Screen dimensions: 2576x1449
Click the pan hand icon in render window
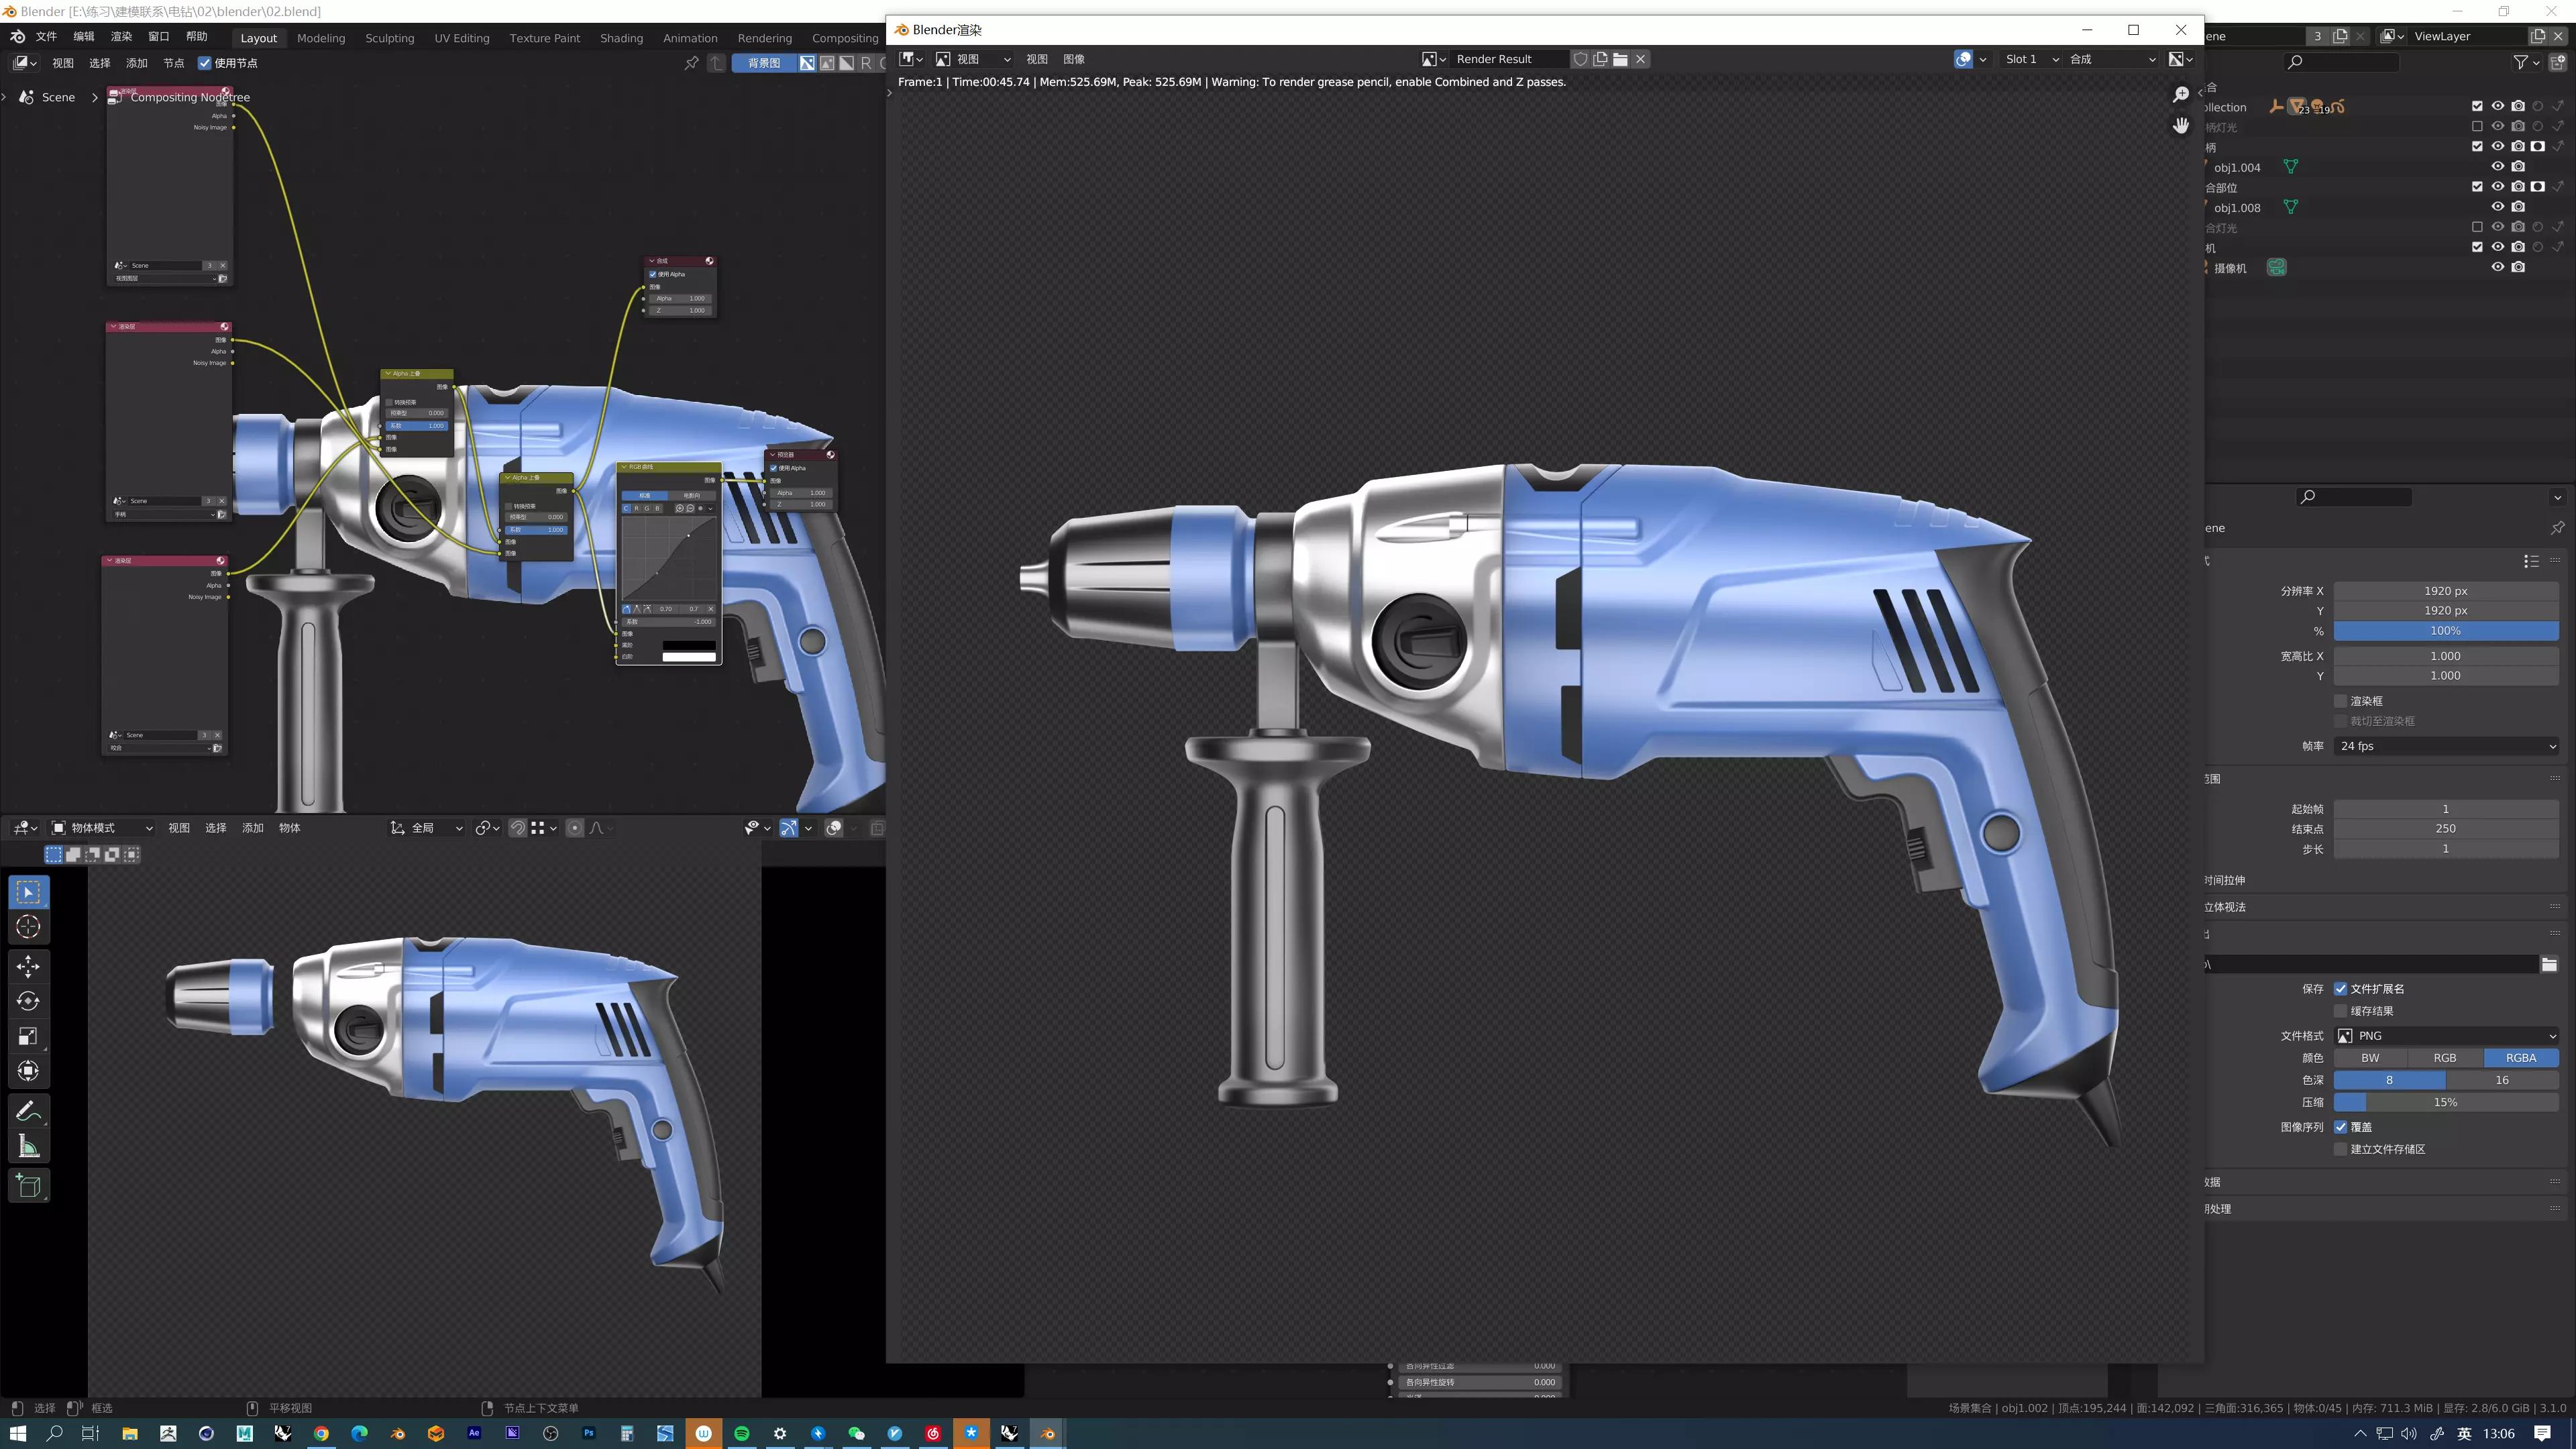point(2181,125)
